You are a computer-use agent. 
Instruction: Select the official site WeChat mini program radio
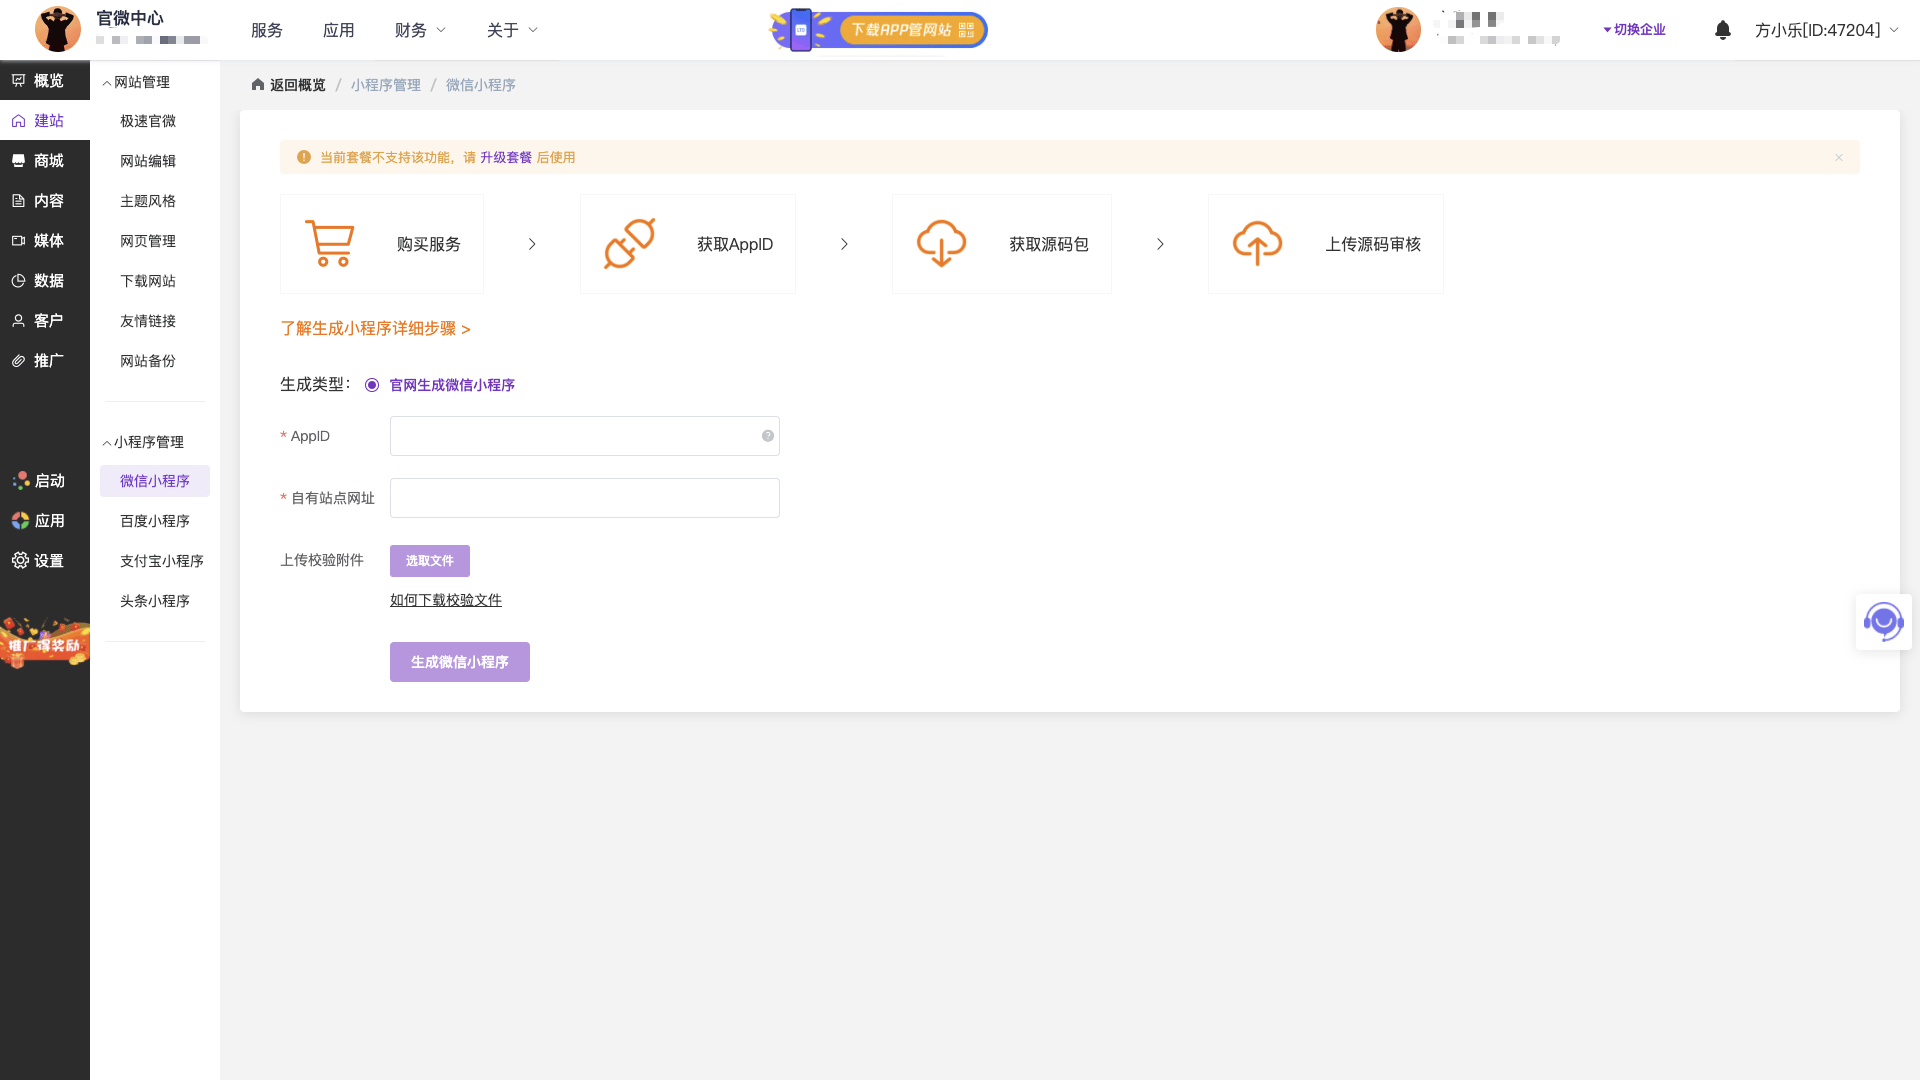click(372, 385)
